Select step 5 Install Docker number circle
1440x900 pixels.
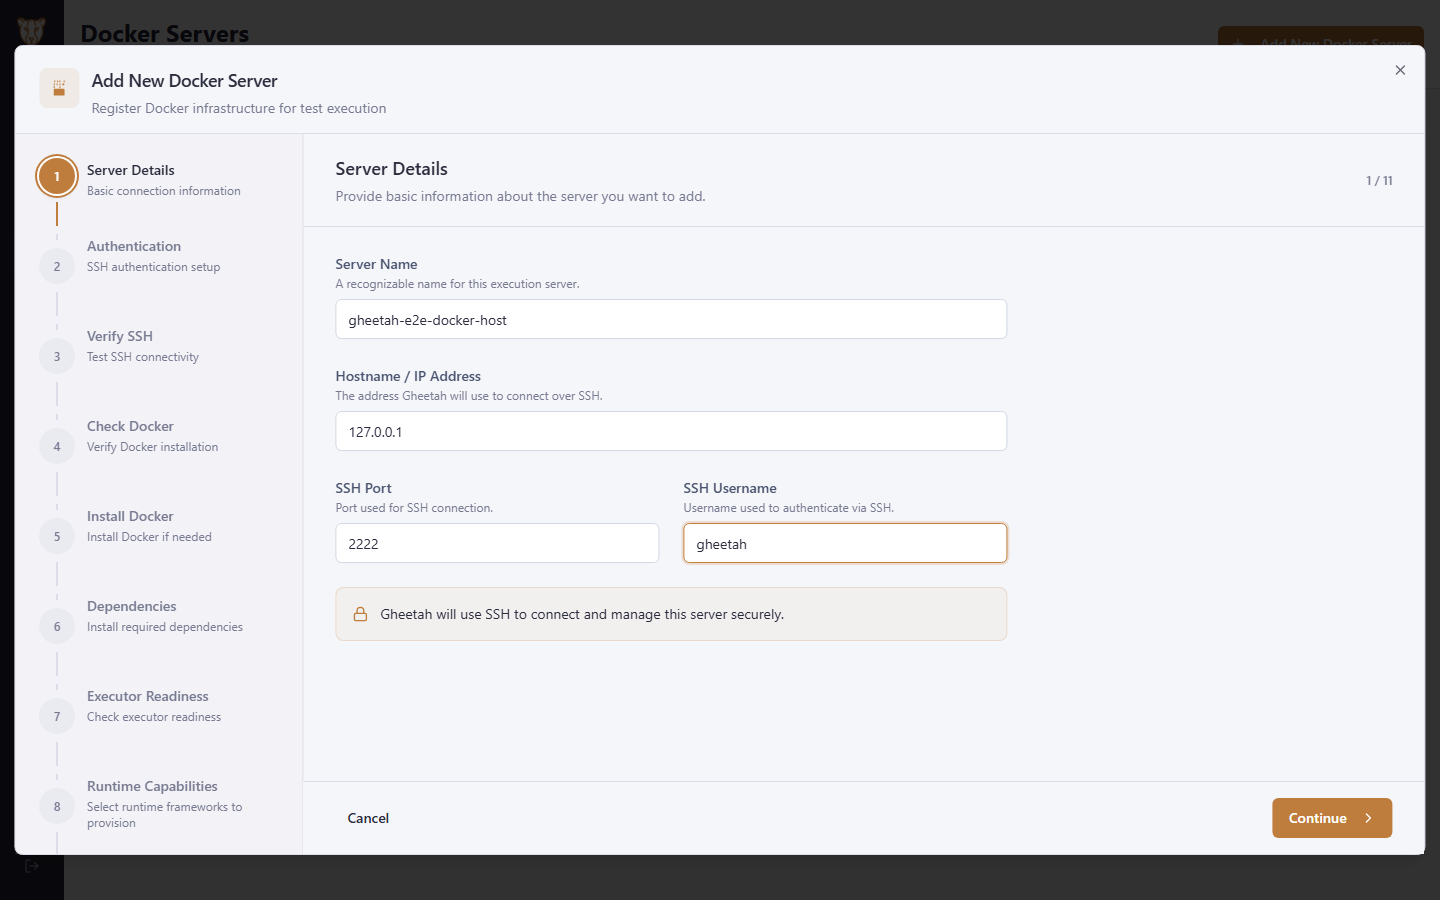point(57,536)
